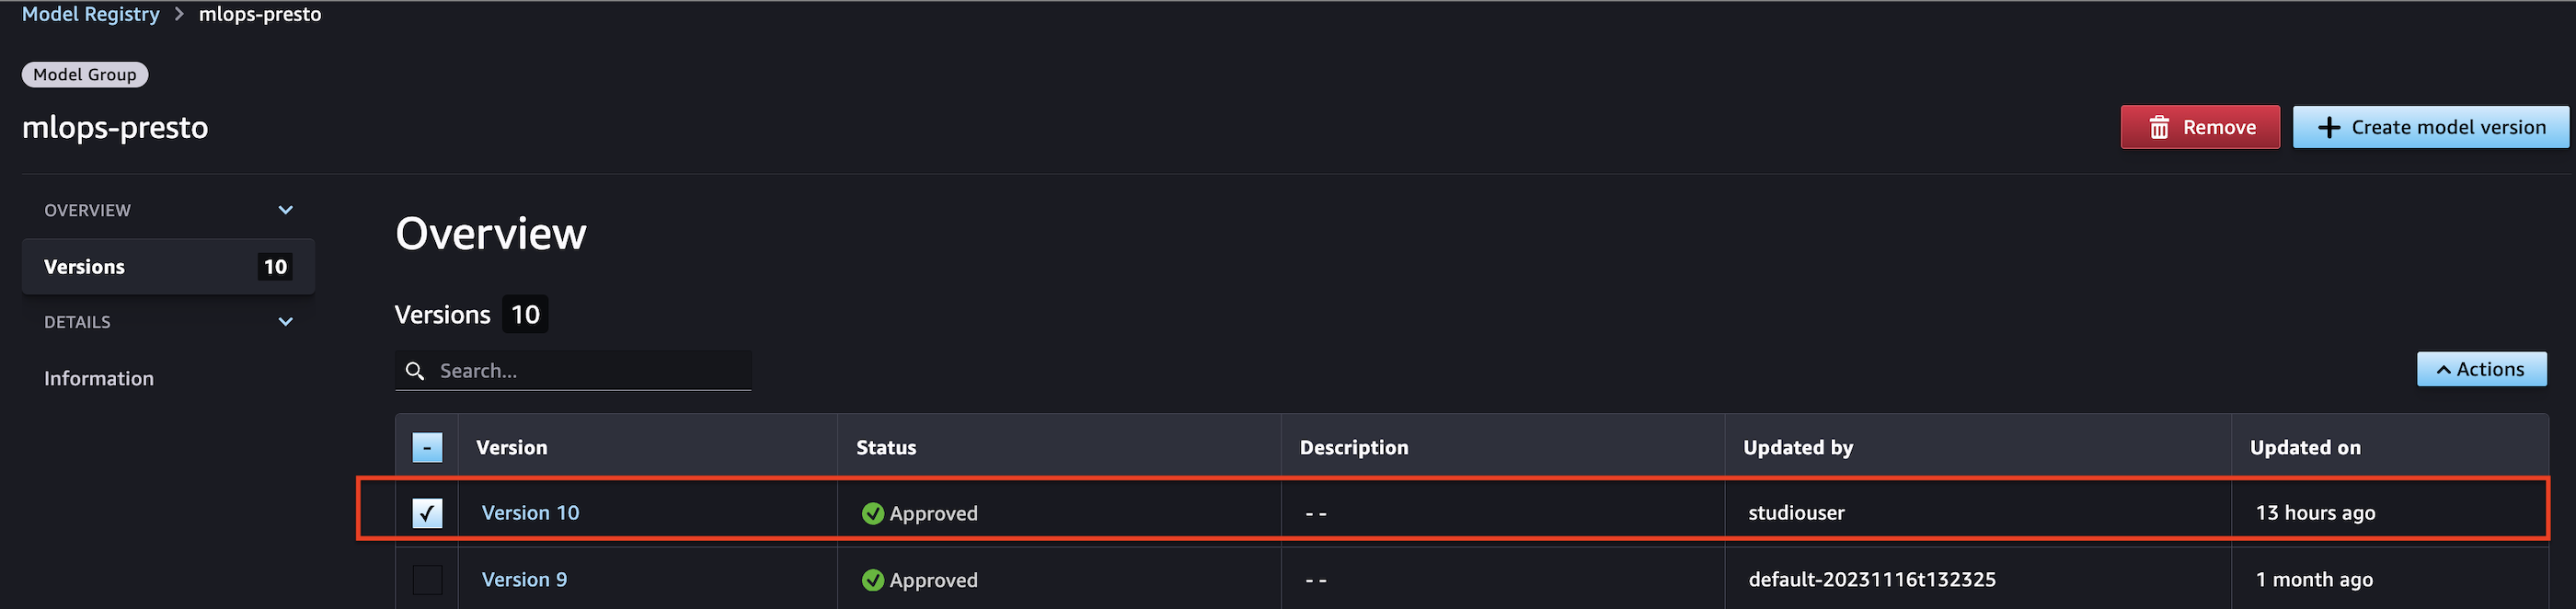Uncheck the Version 10 row checkbox
Image resolution: width=2576 pixels, height=609 pixels.
click(x=427, y=513)
